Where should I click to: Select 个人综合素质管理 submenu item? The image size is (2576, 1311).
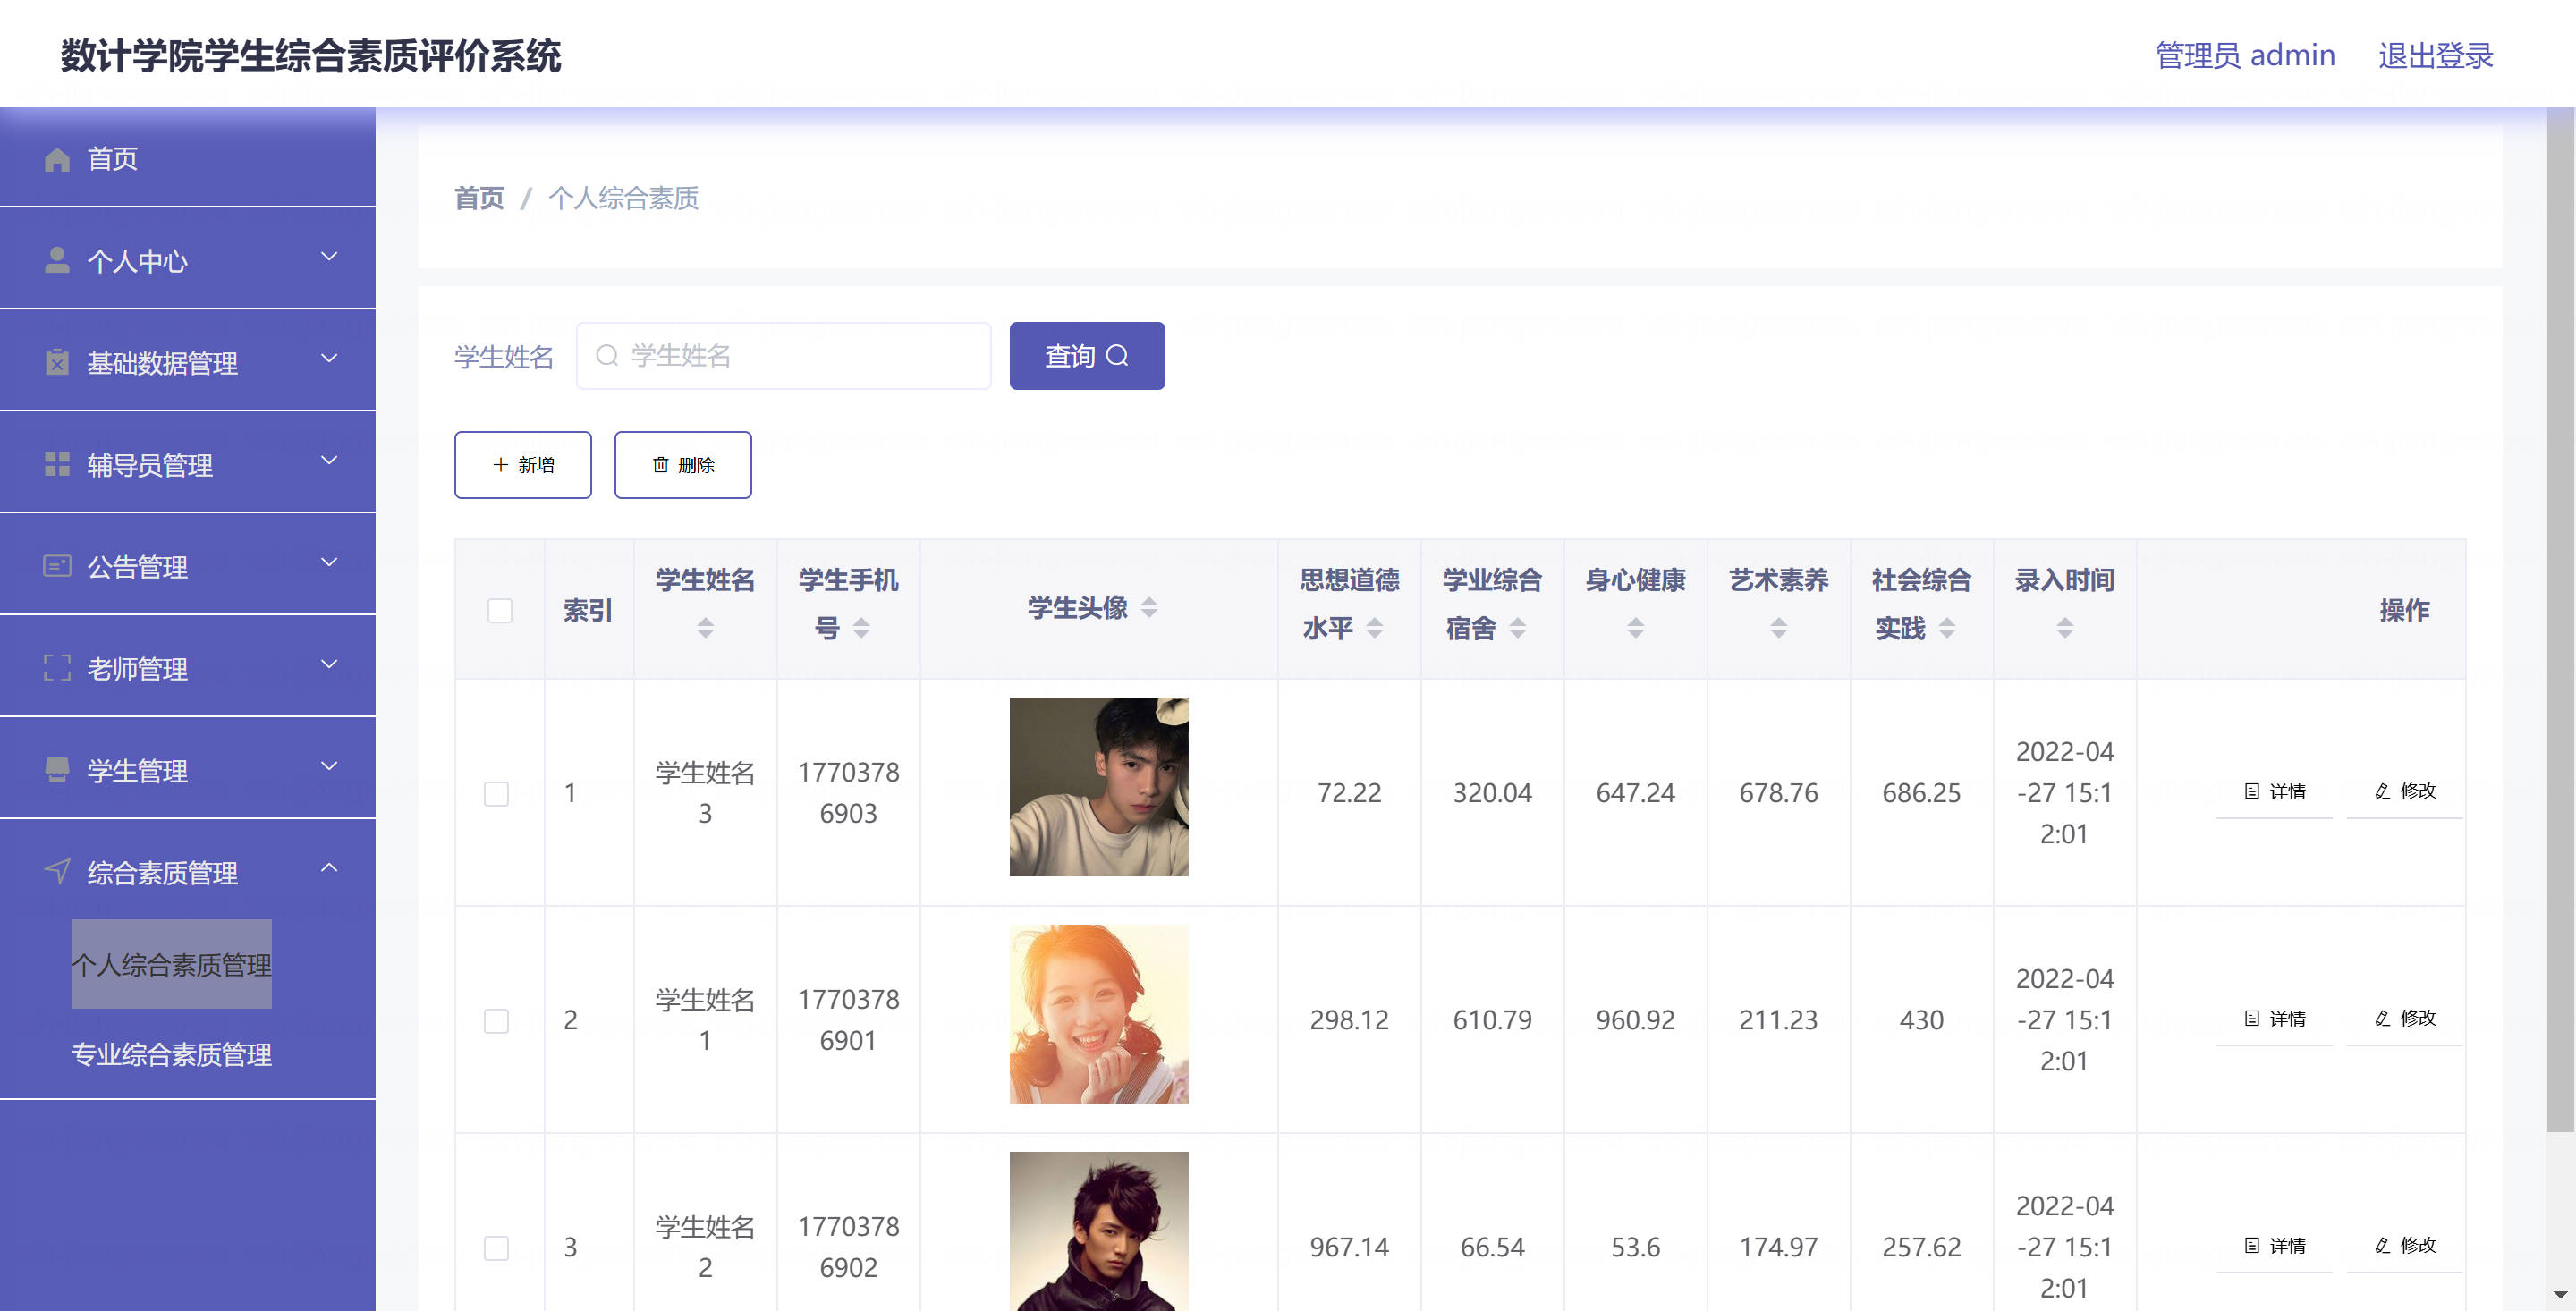click(x=171, y=964)
